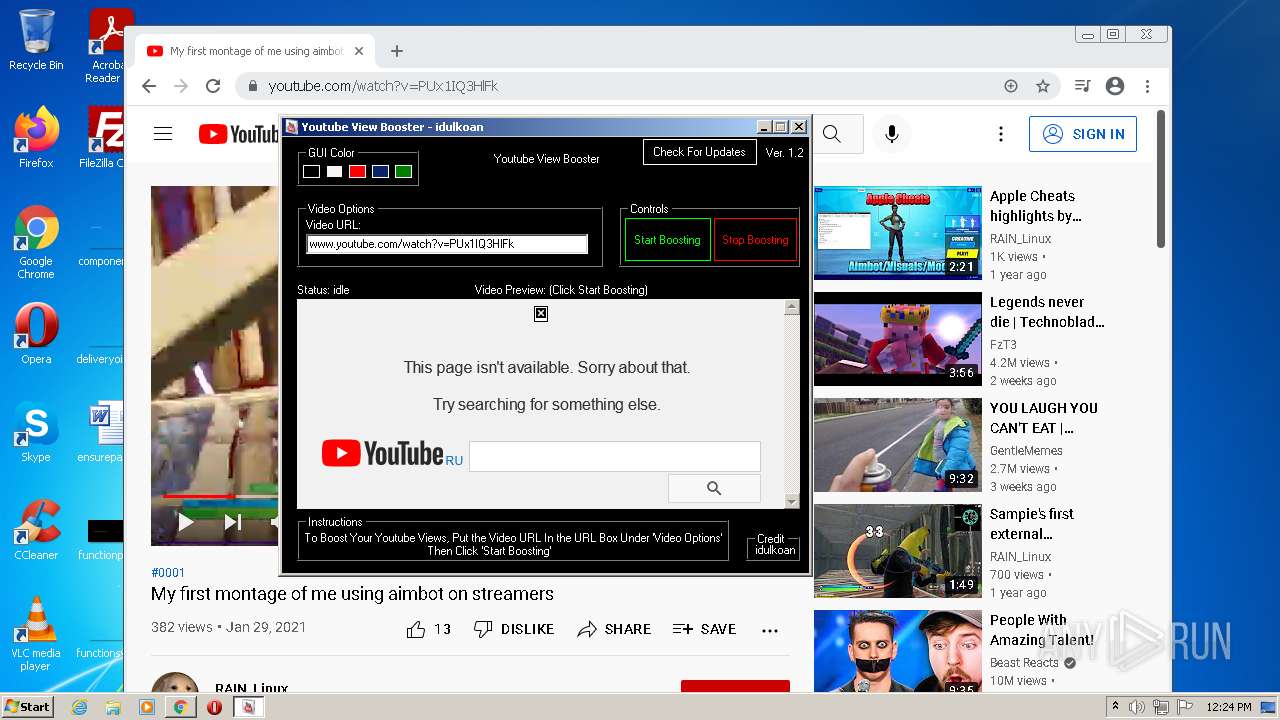Click SAVE to playlist button
1280x720 pixels.
(x=704, y=629)
